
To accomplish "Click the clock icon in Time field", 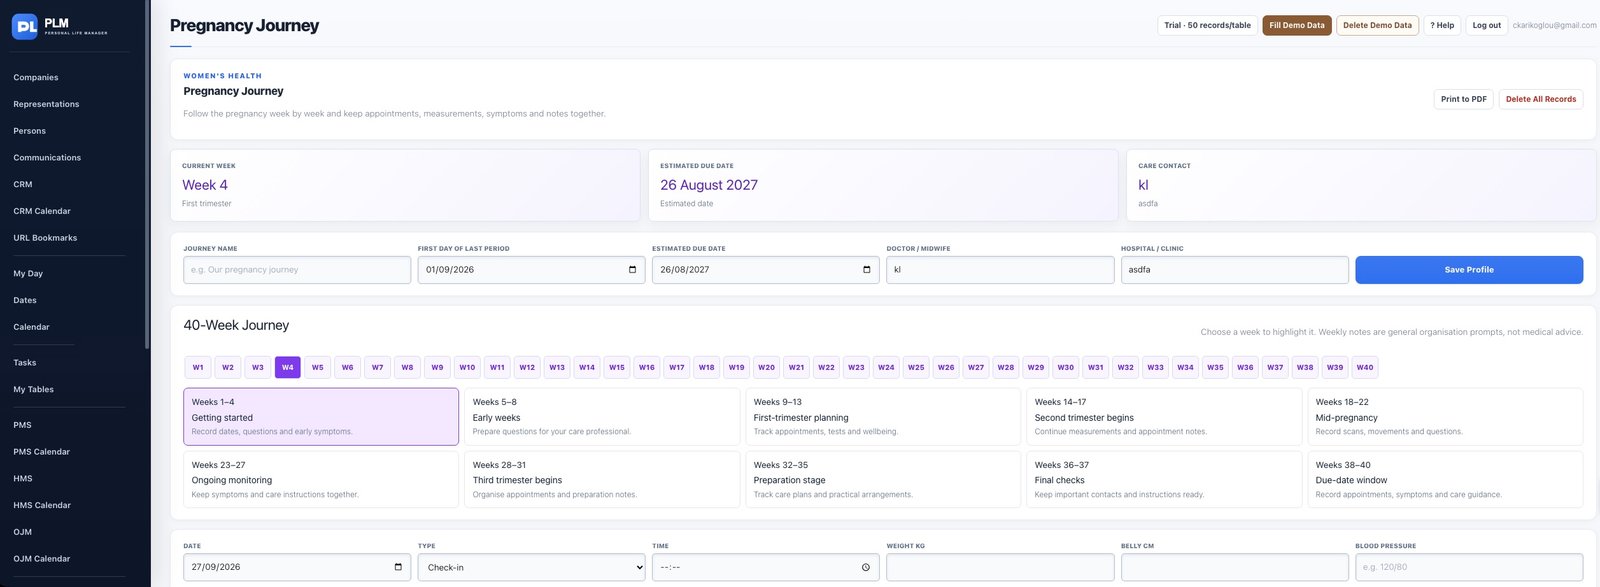I will point(866,567).
